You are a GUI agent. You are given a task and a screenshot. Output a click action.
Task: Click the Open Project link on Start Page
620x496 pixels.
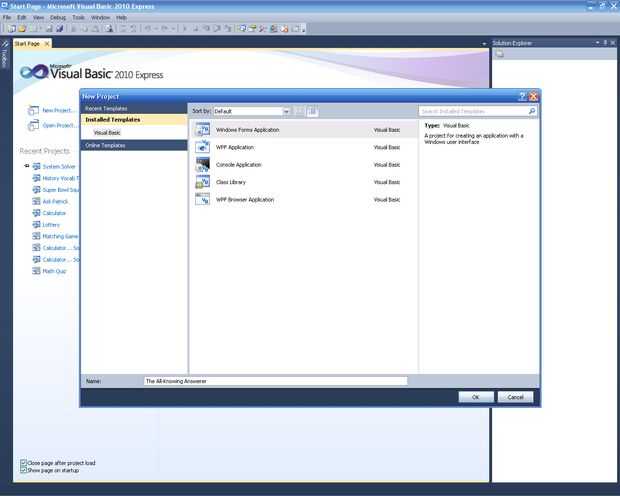coord(59,125)
